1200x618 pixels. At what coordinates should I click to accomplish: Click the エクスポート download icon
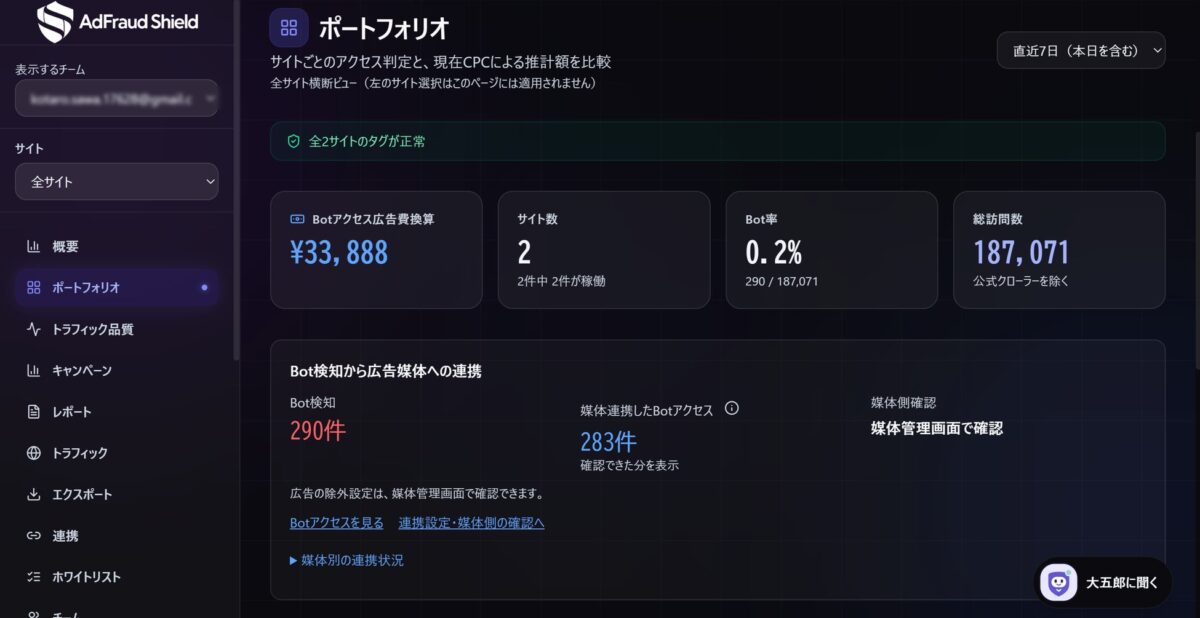coord(33,494)
